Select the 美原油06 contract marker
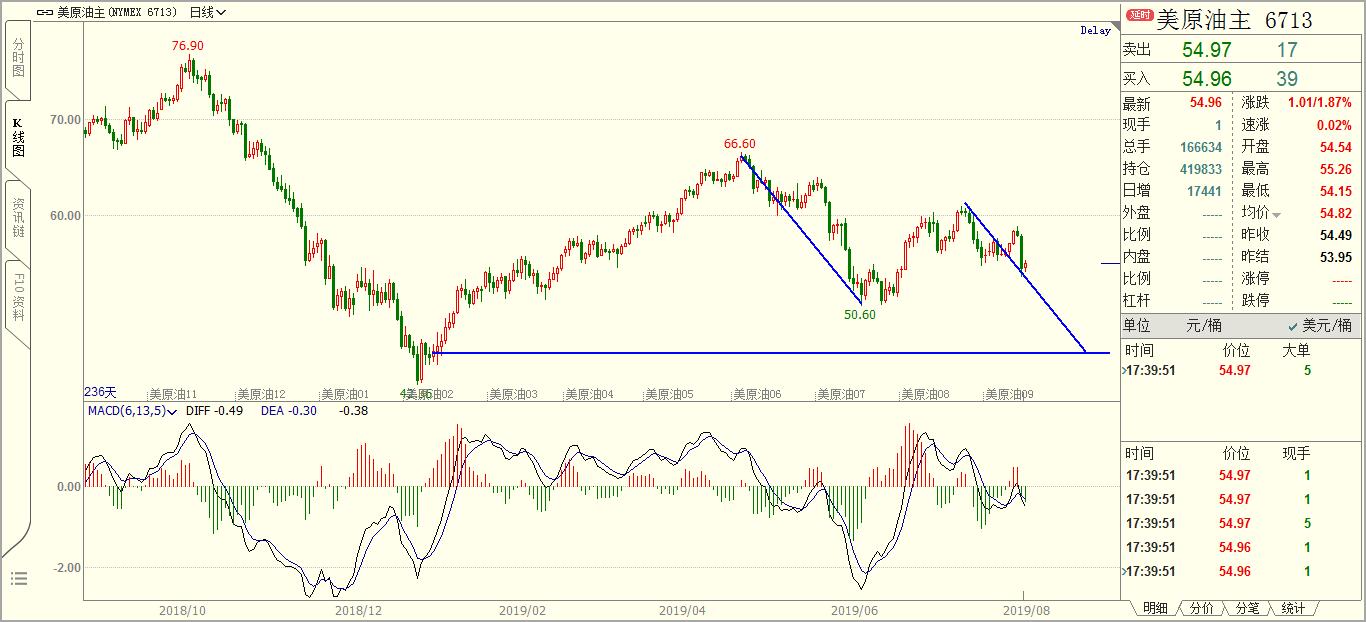 point(757,395)
